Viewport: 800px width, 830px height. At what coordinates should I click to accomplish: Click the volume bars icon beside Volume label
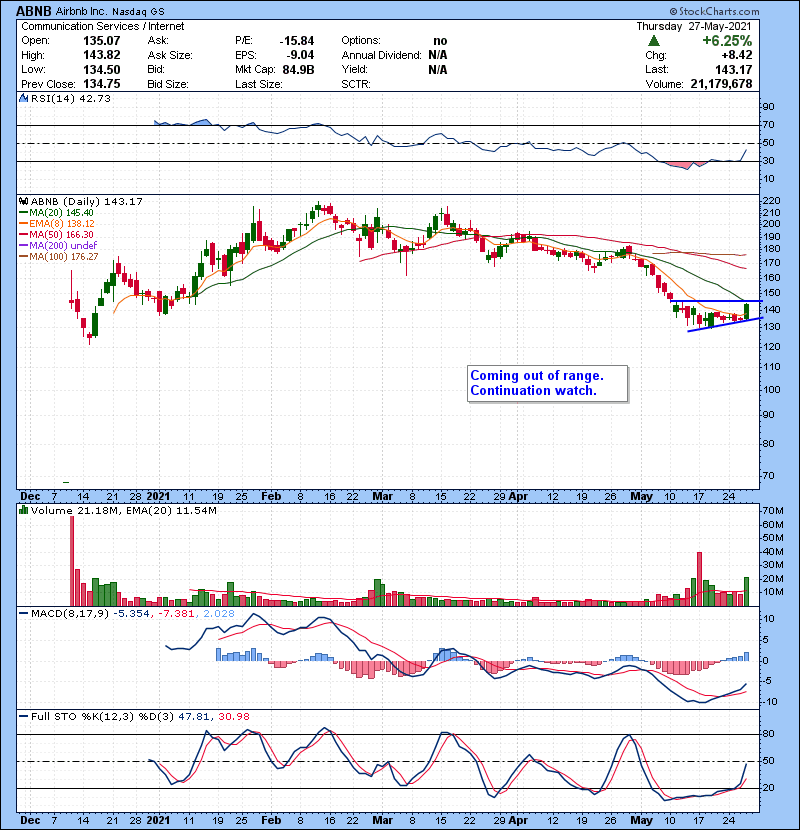23,510
